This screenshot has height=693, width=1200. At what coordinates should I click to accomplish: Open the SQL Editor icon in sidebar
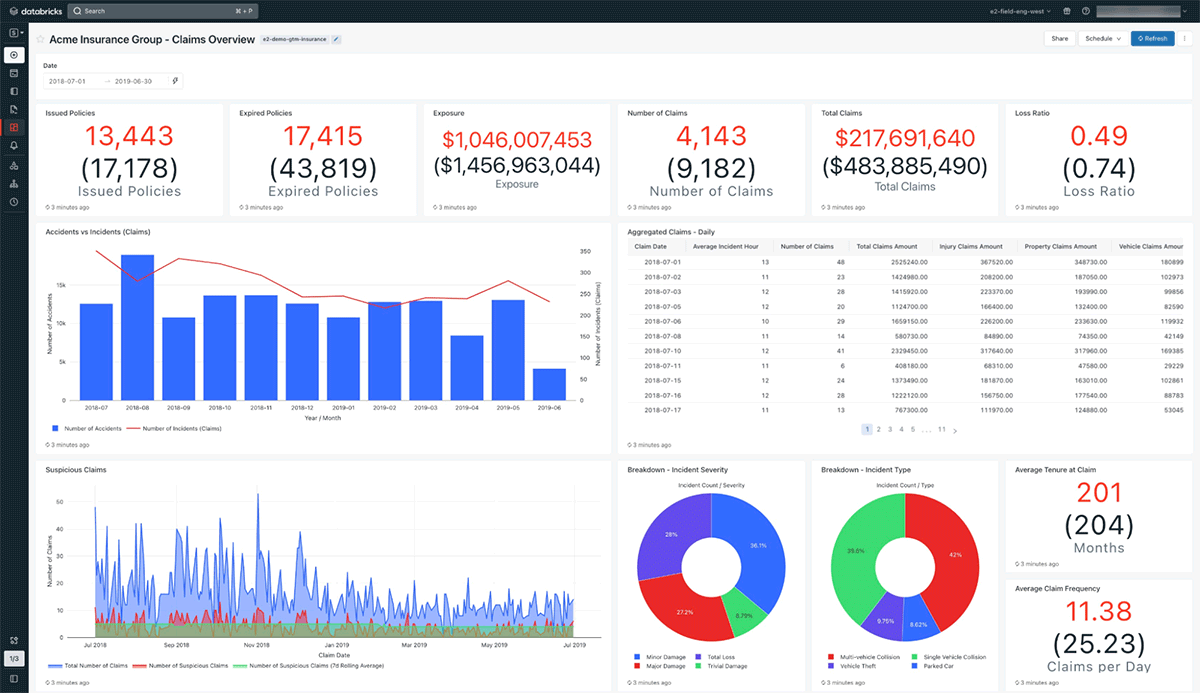tap(14, 73)
